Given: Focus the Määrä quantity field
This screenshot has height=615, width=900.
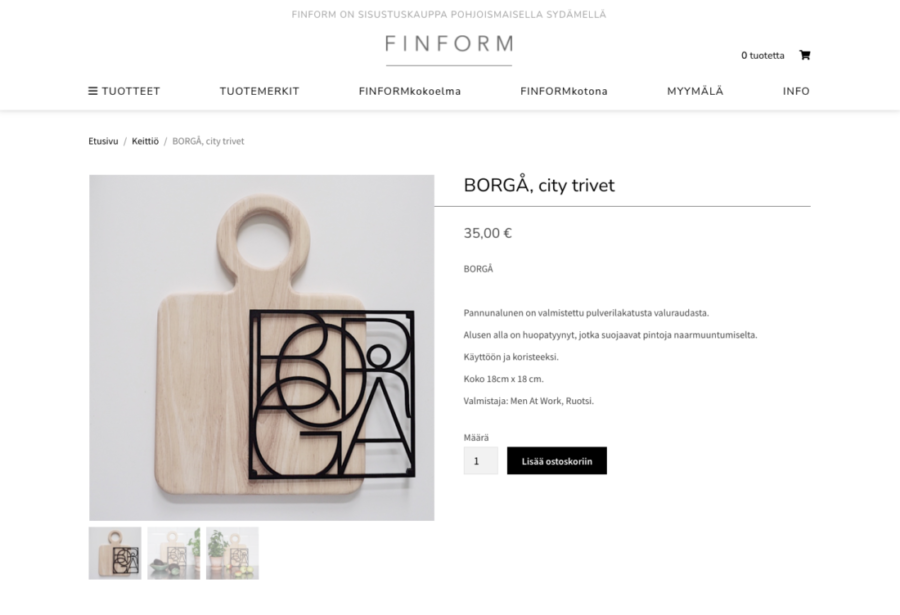Looking at the screenshot, I should point(481,461).
